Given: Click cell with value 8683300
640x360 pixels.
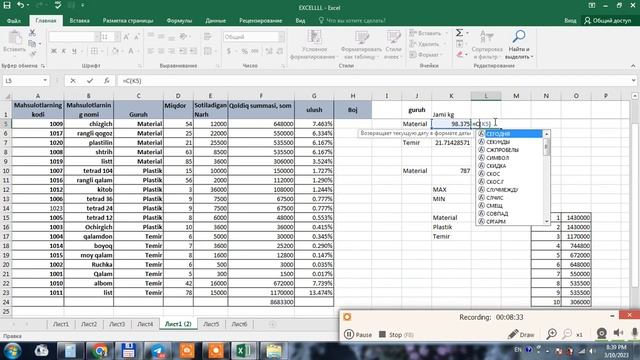Looking at the screenshot, I should (261, 302).
